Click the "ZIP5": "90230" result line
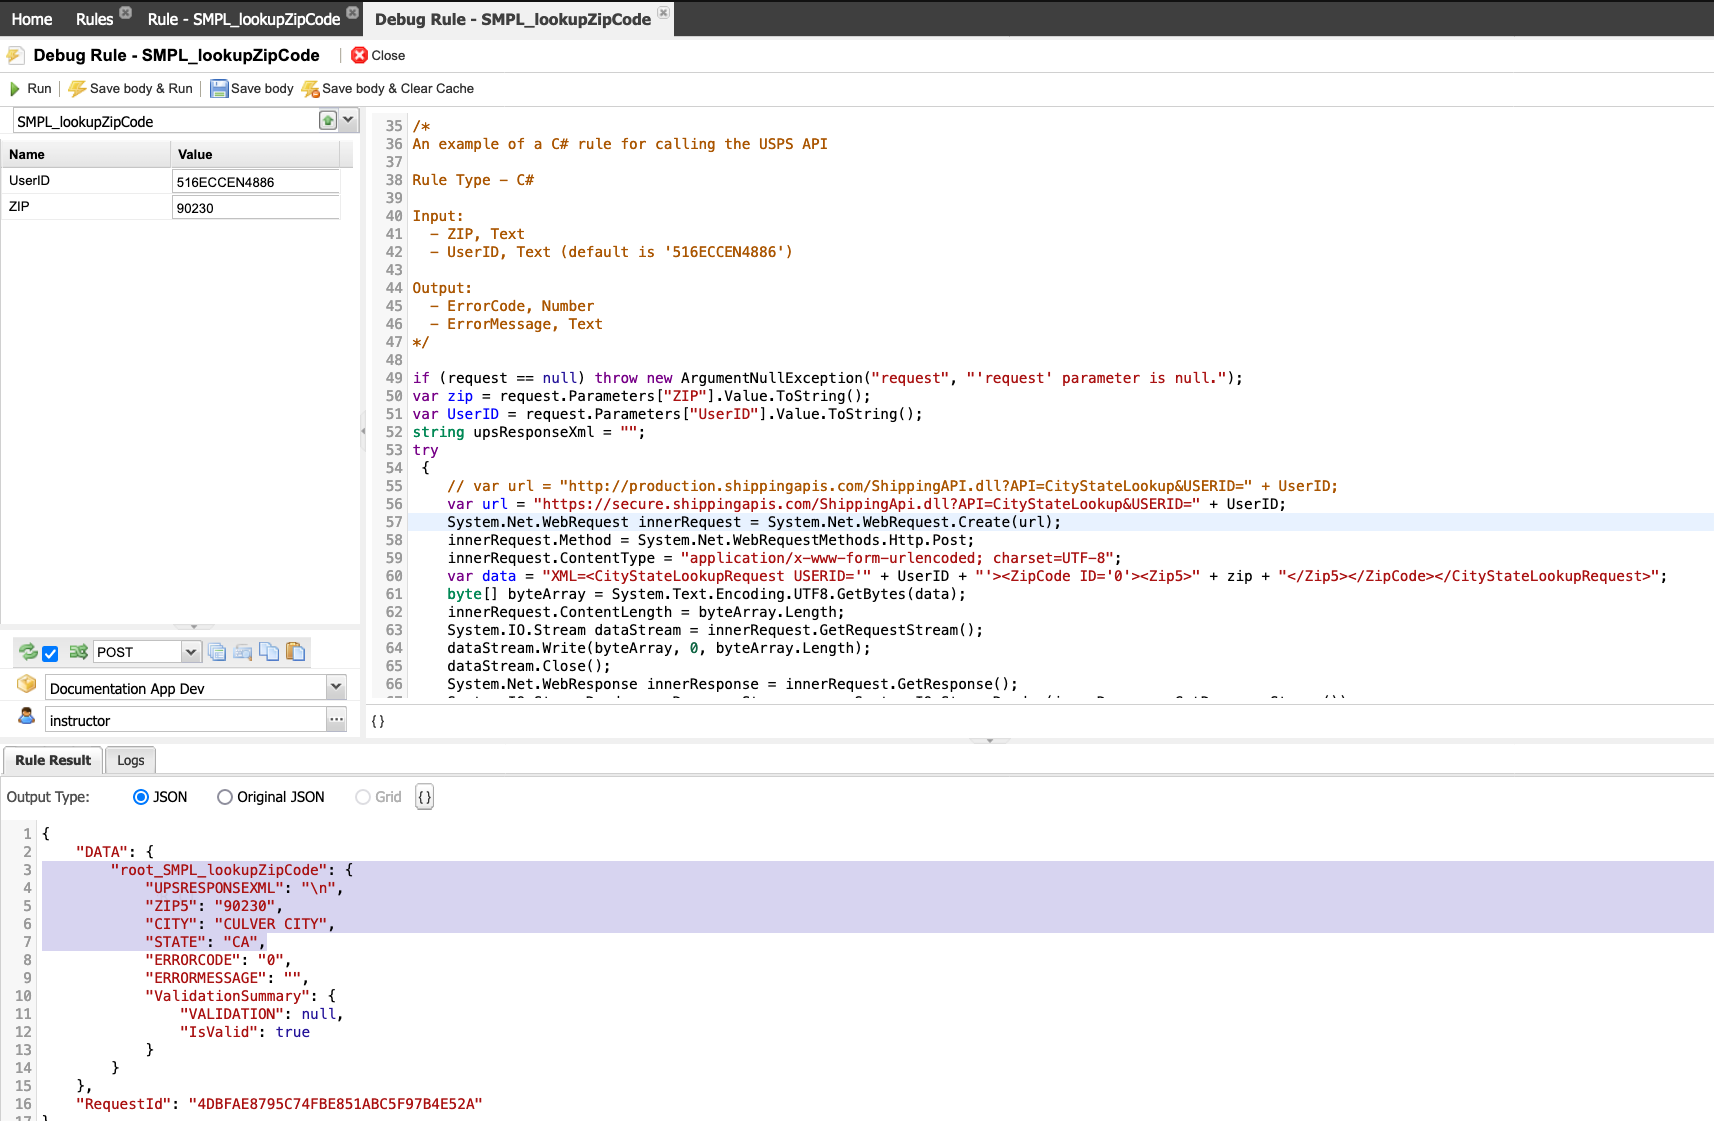Viewport: 1714px width, 1121px height. click(x=214, y=906)
